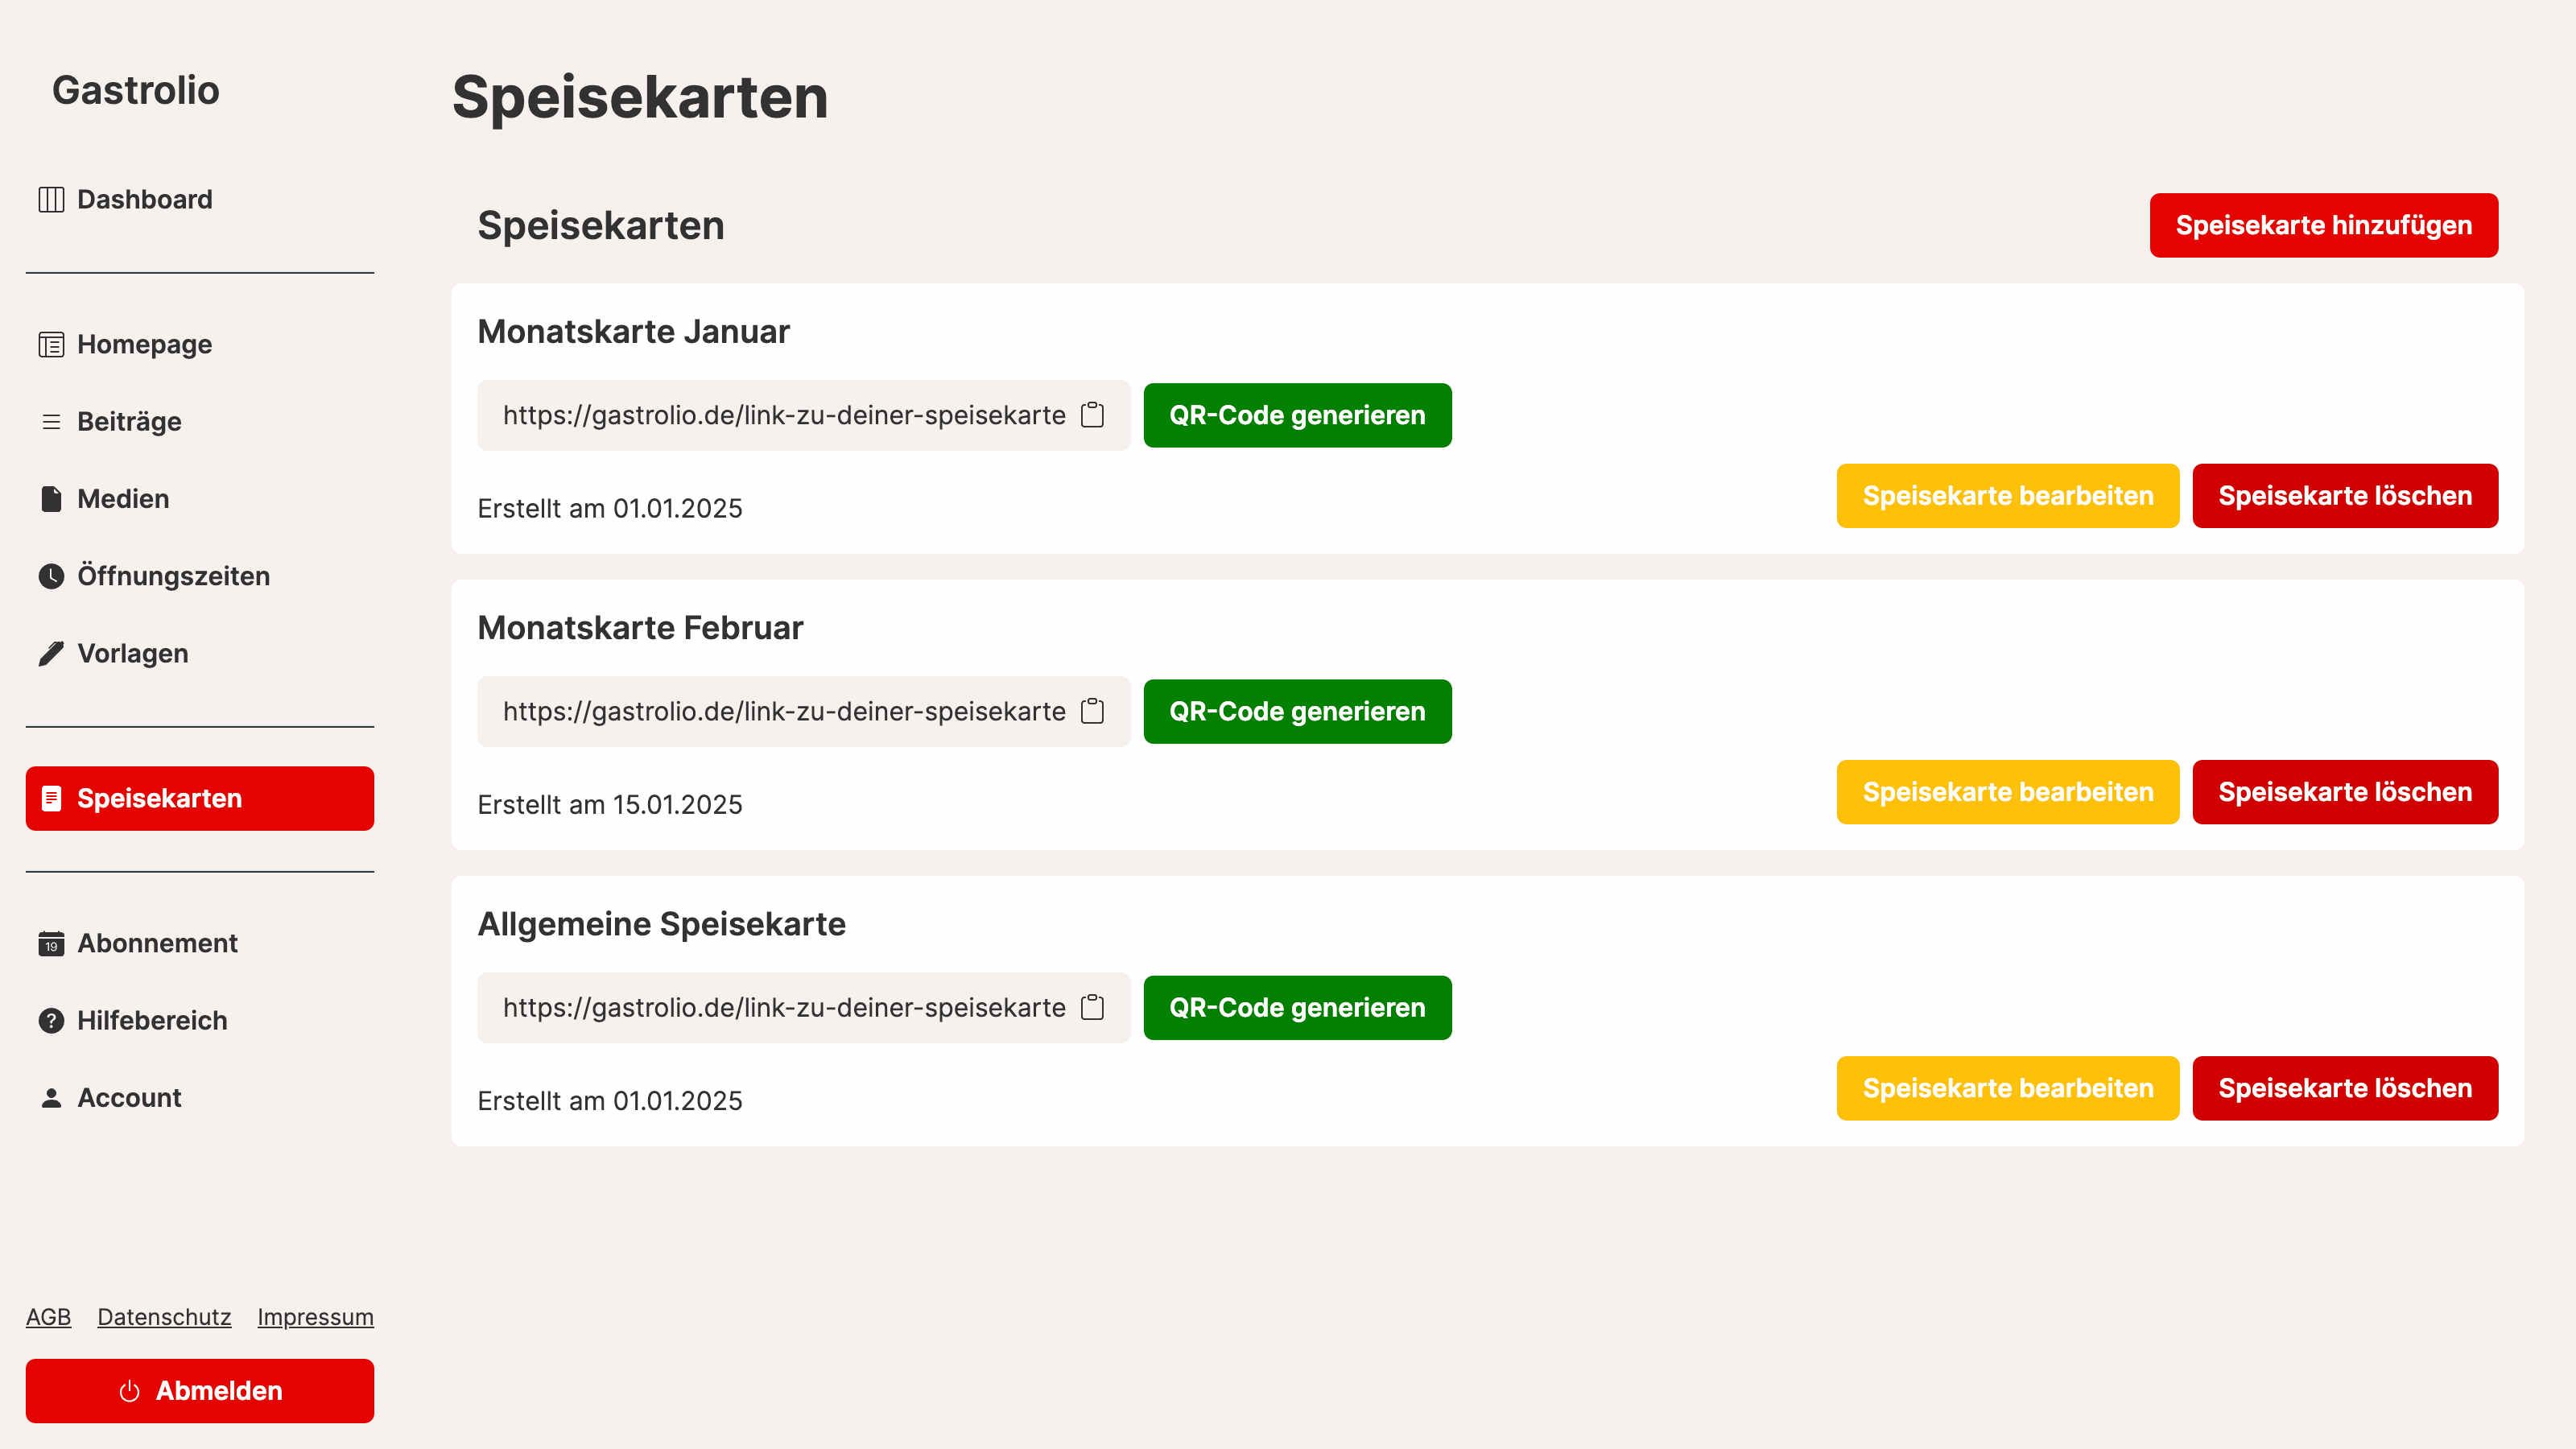Click the Vorlagen sidebar icon
The width and height of the screenshot is (2576, 1449).
(x=52, y=653)
